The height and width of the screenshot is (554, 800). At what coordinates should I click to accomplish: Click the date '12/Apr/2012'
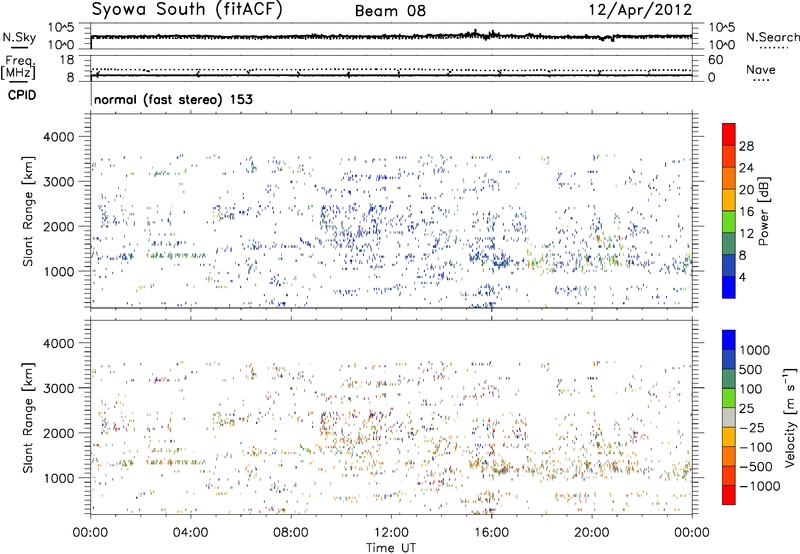[x=640, y=10]
